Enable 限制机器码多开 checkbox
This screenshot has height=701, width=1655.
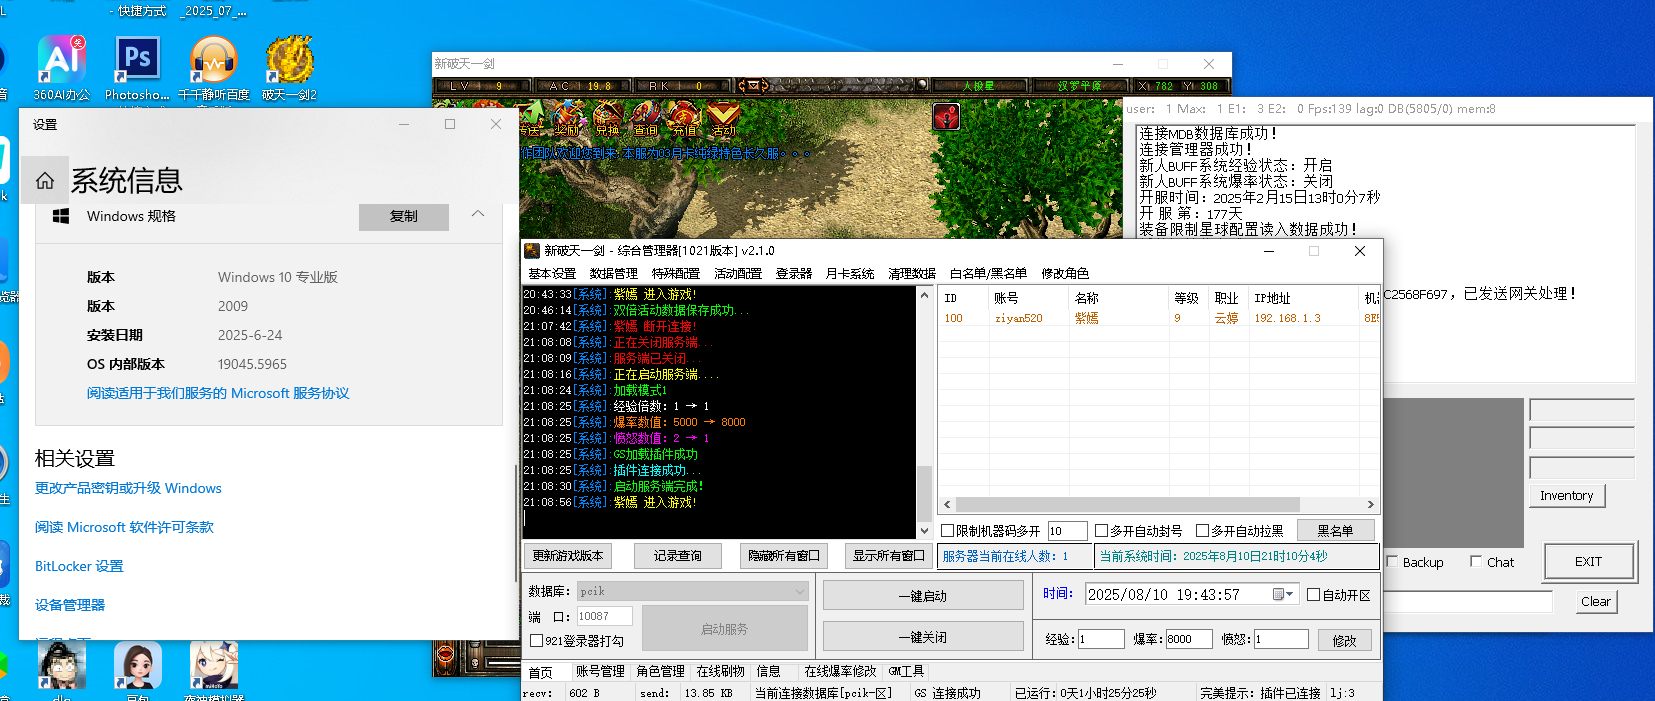[948, 531]
